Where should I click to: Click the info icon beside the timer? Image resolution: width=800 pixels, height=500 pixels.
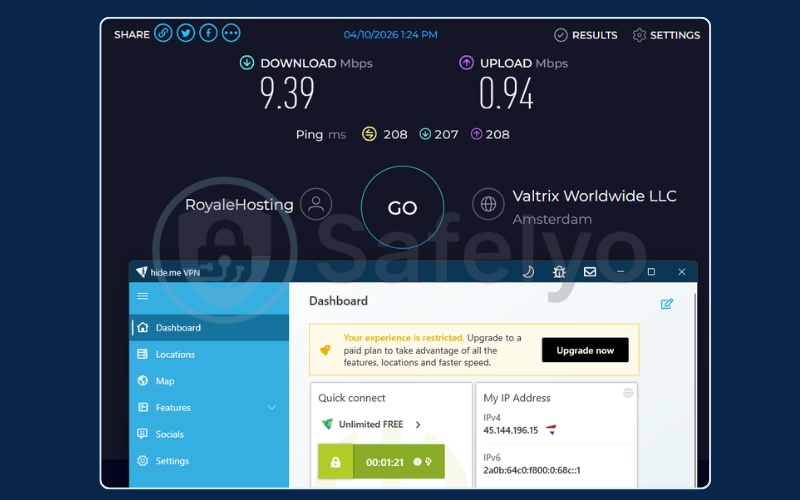[x=417, y=462]
